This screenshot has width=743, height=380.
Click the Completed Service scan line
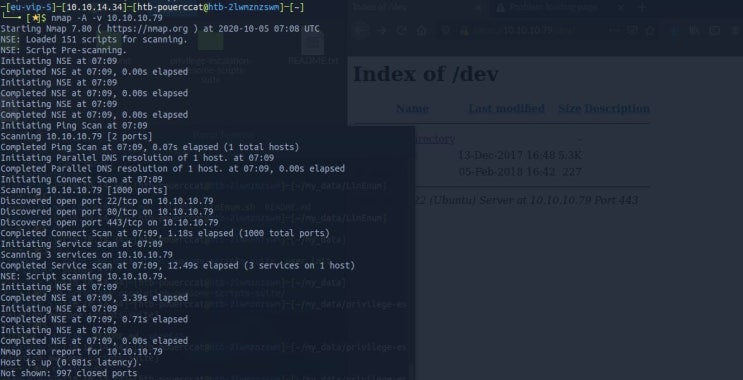tap(178, 265)
